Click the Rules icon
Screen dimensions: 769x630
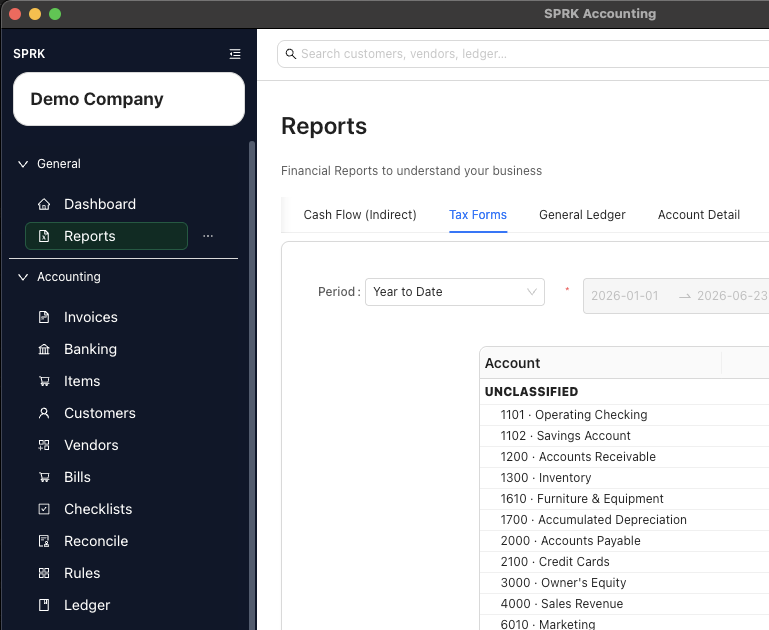44,573
